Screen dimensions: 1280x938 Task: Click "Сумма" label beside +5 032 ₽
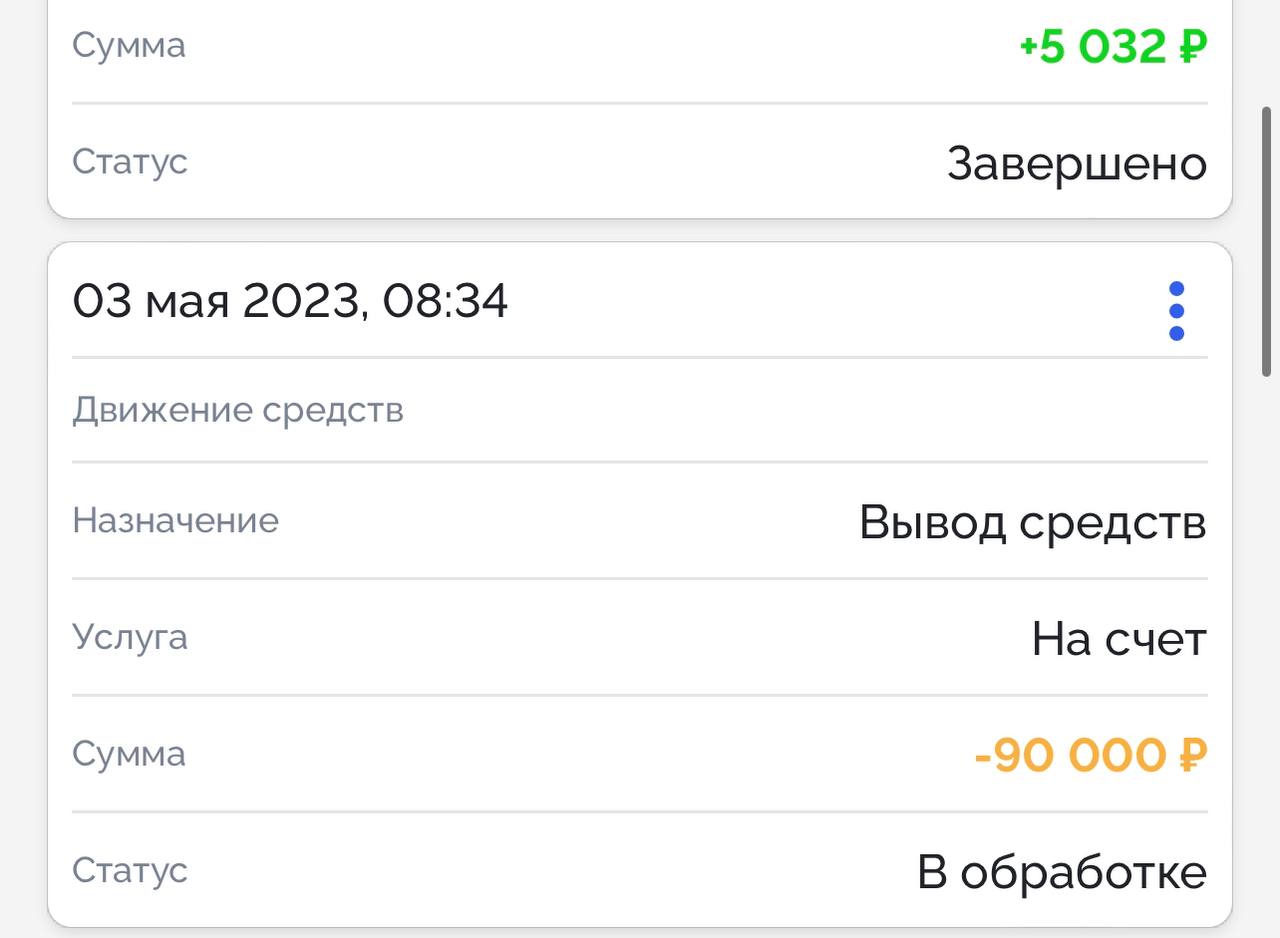(129, 46)
